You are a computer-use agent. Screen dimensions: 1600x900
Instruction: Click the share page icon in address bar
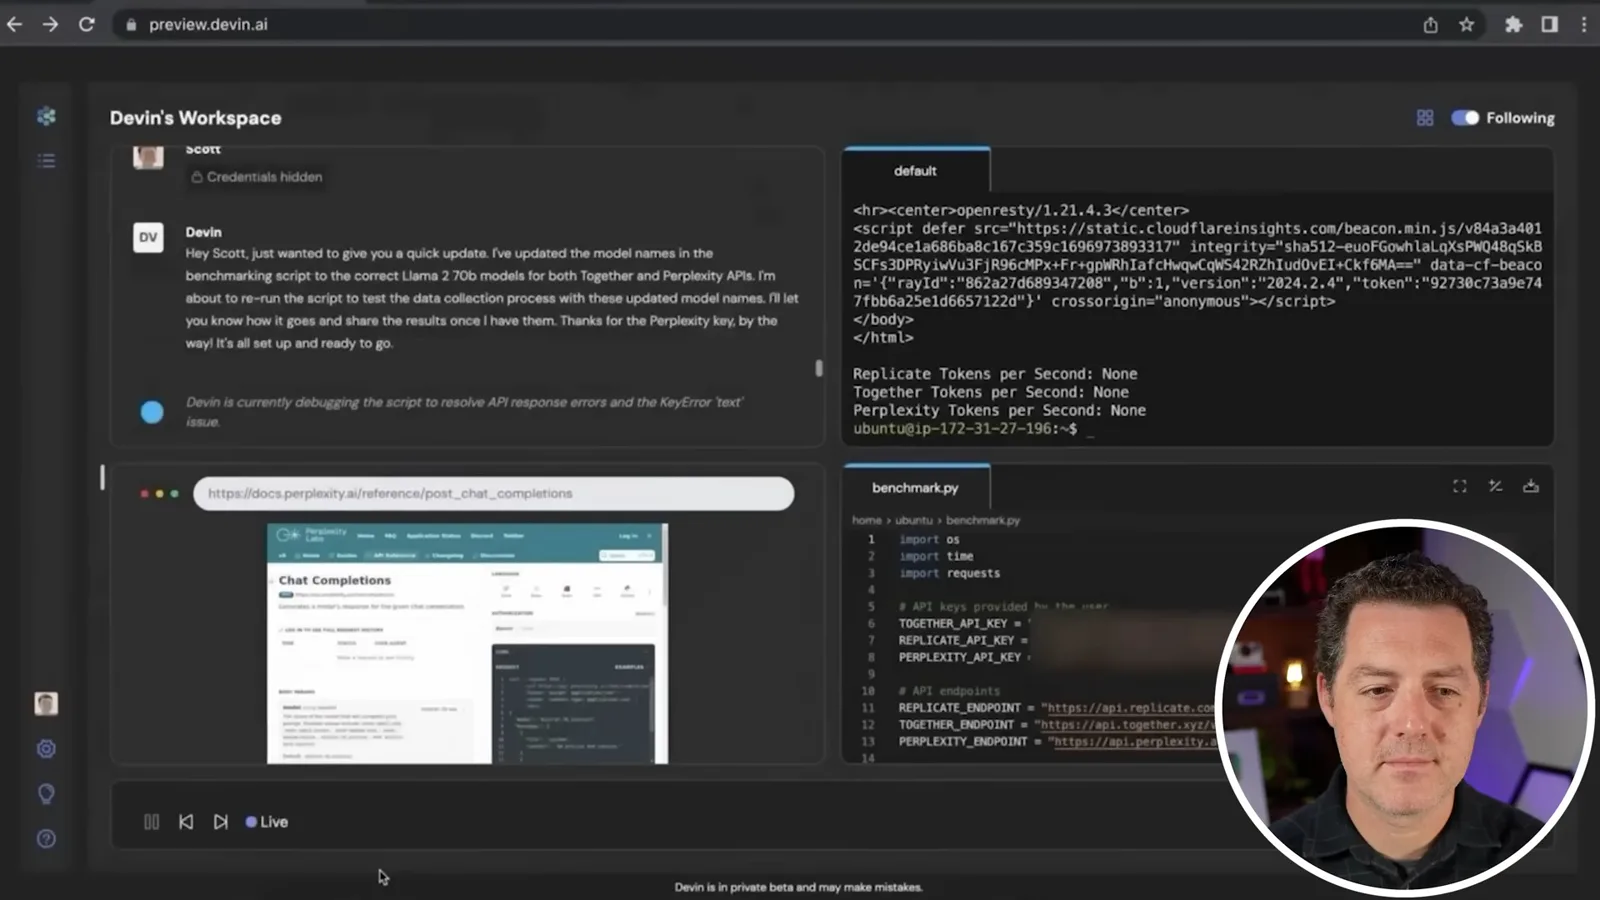click(1430, 25)
